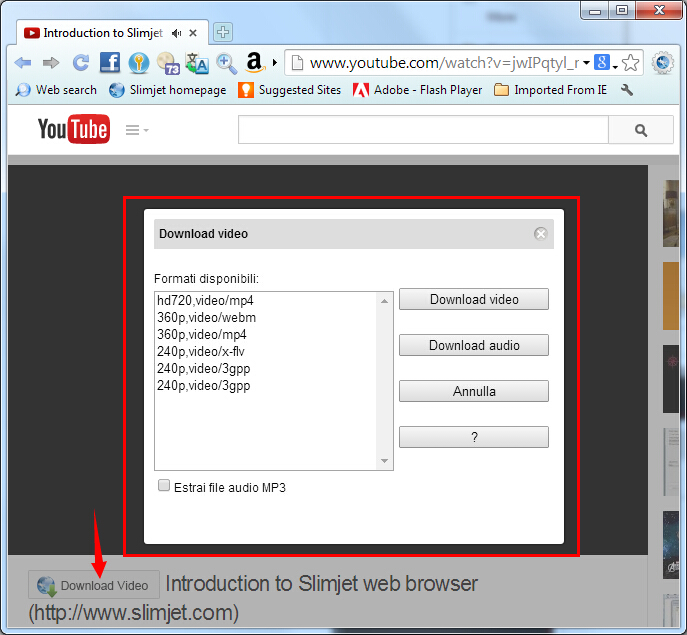Select the second 240p,video/3gpp format
This screenshot has height=635, width=687.
coord(265,386)
